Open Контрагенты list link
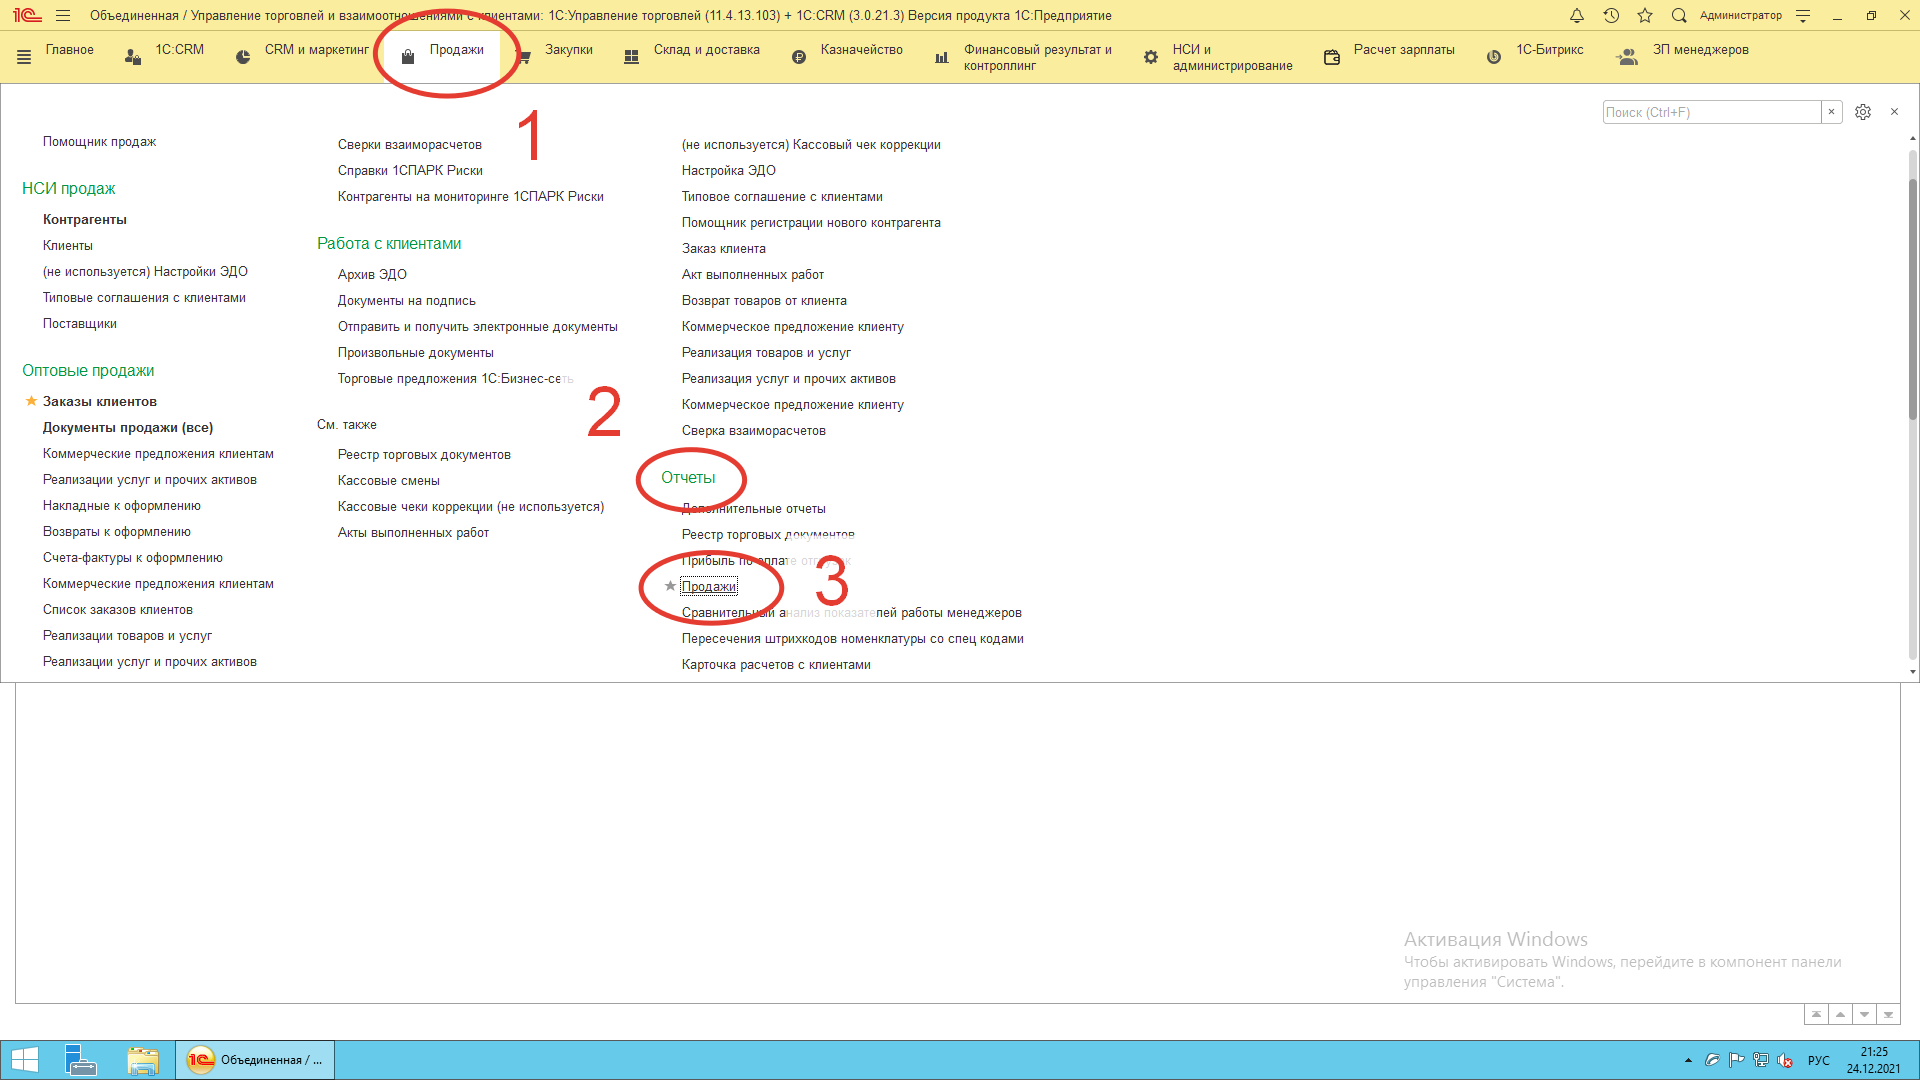Viewport: 1920px width, 1080px height. pyautogui.click(x=84, y=219)
